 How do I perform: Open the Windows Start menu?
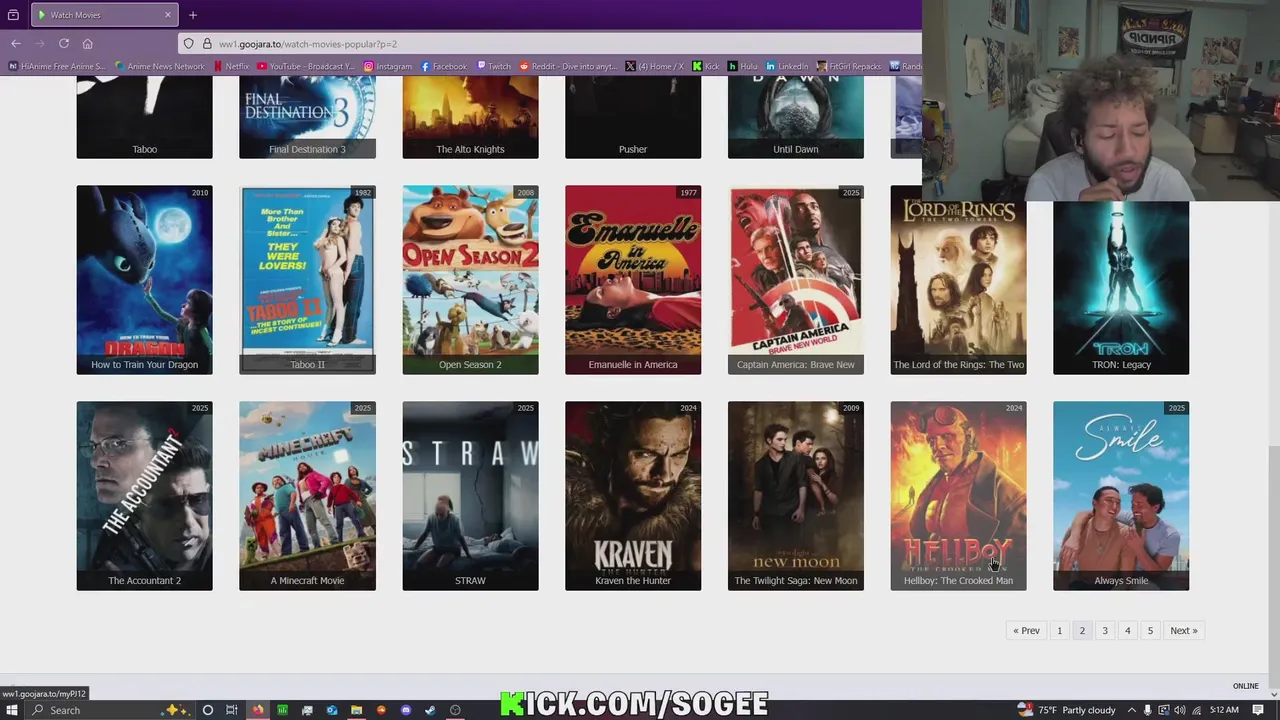pyautogui.click(x=12, y=710)
